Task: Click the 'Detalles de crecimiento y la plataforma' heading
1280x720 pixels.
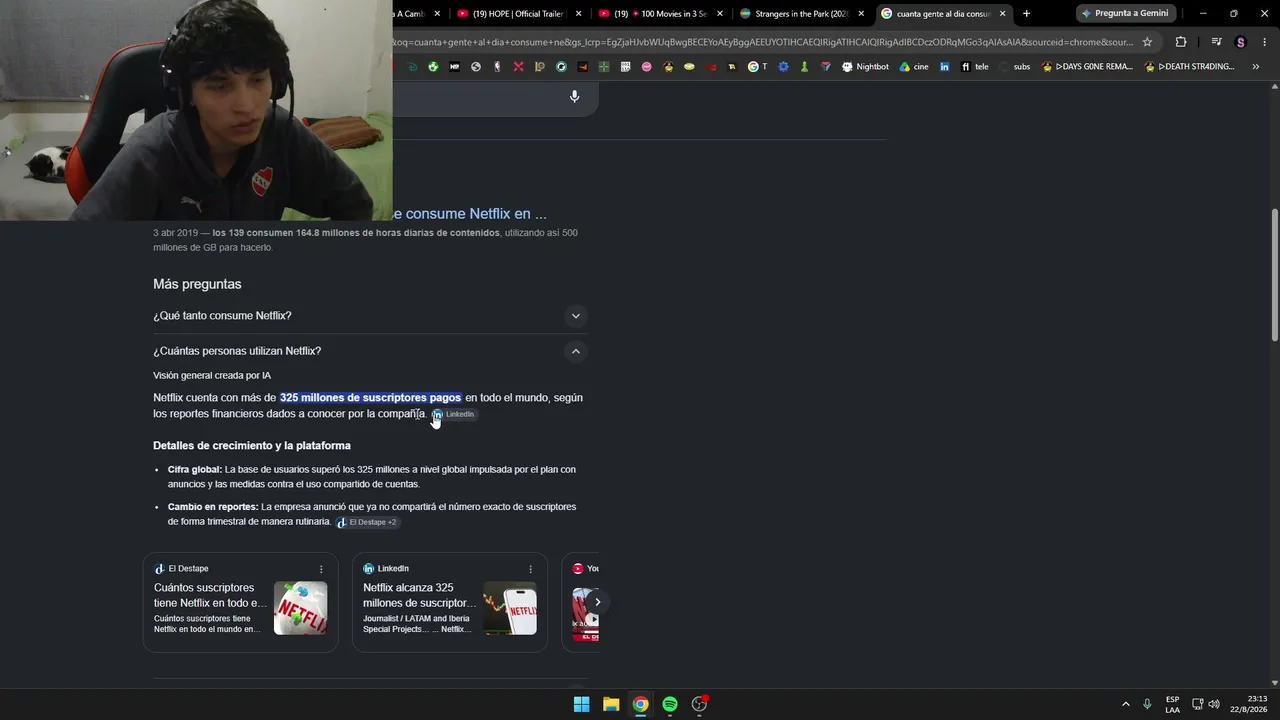Action: coord(252,446)
